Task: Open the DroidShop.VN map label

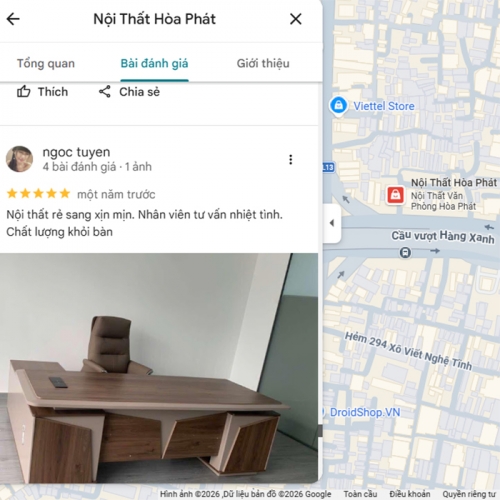Action: point(365,412)
